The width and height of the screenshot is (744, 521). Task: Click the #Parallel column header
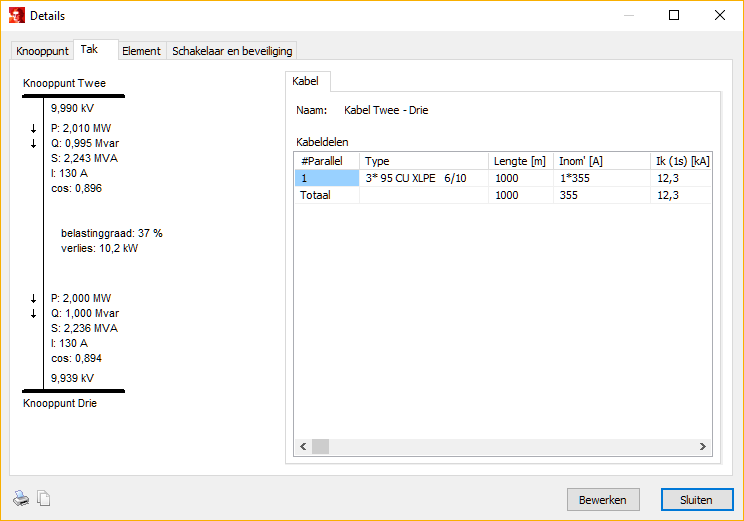tap(327, 161)
